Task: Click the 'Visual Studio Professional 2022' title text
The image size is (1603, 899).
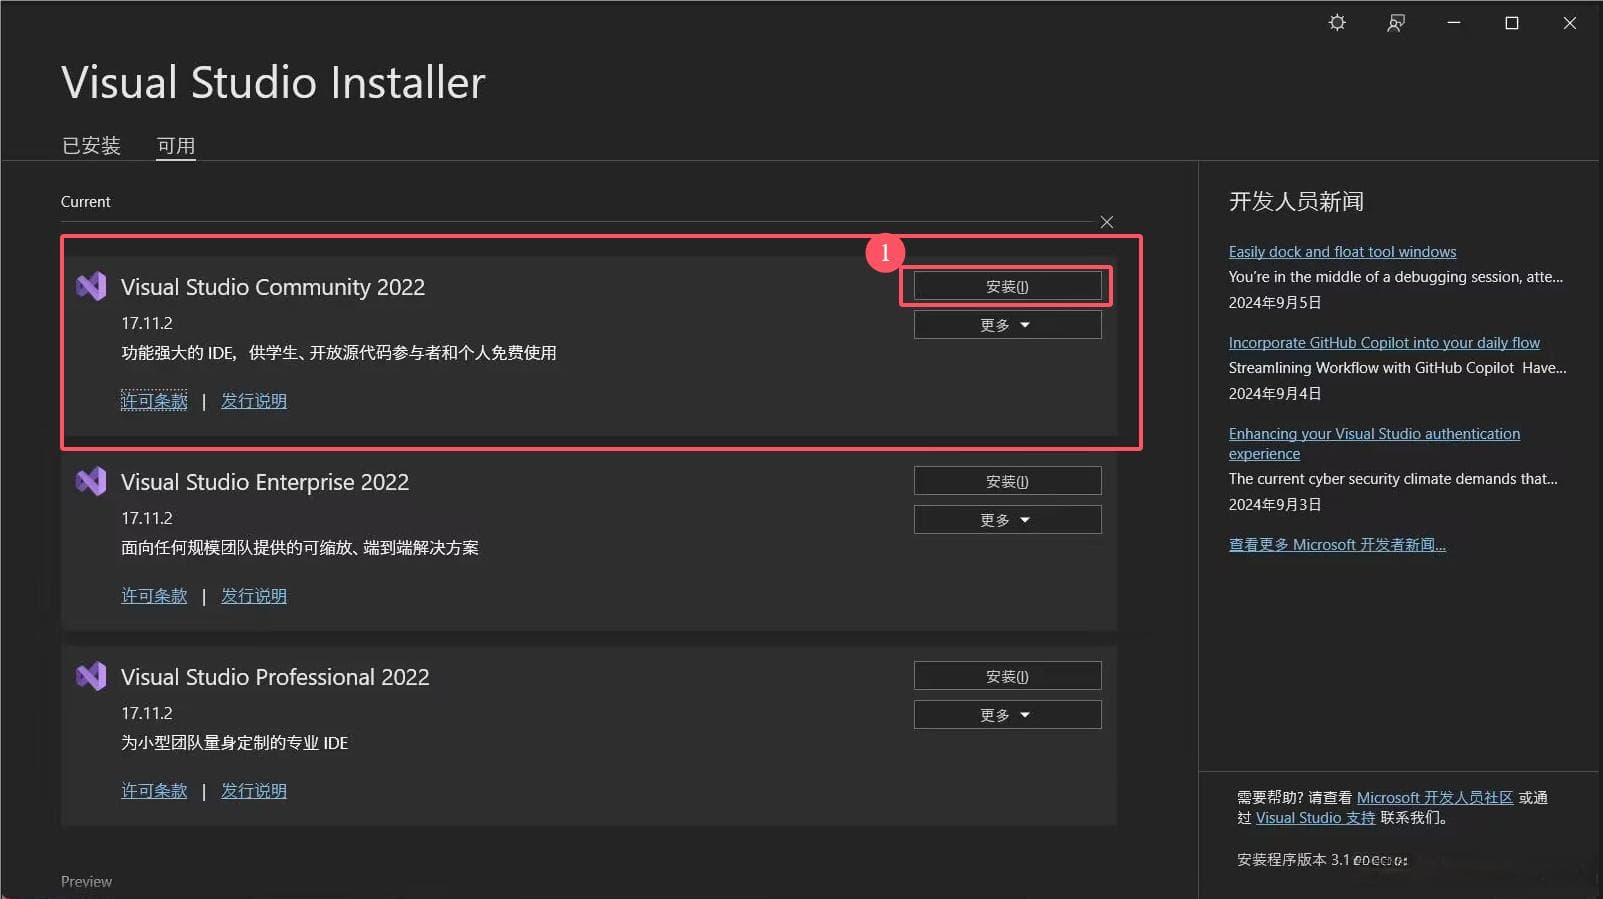Action: pyautogui.click(x=275, y=677)
